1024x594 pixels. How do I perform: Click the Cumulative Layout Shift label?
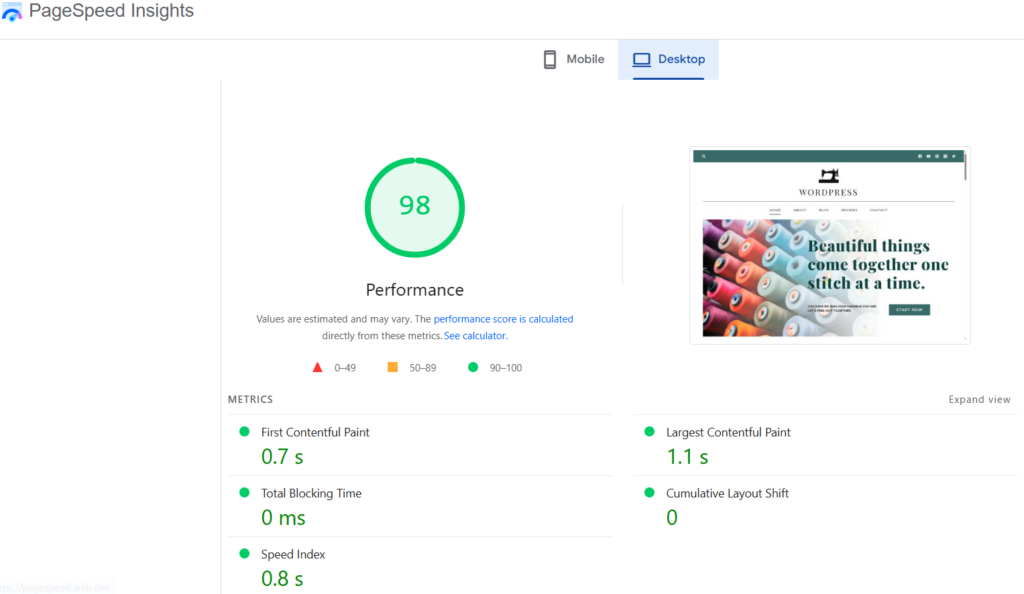727,493
